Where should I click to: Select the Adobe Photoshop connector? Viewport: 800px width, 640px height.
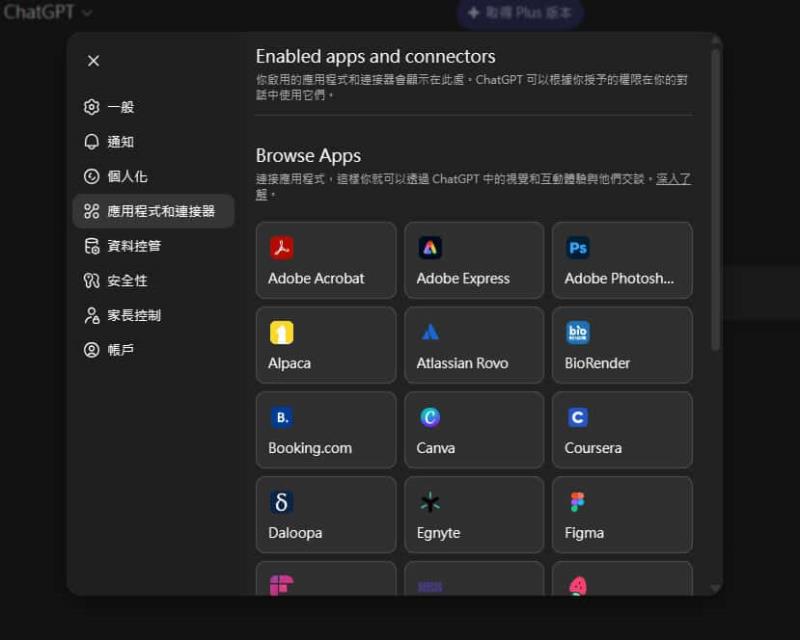point(621,260)
